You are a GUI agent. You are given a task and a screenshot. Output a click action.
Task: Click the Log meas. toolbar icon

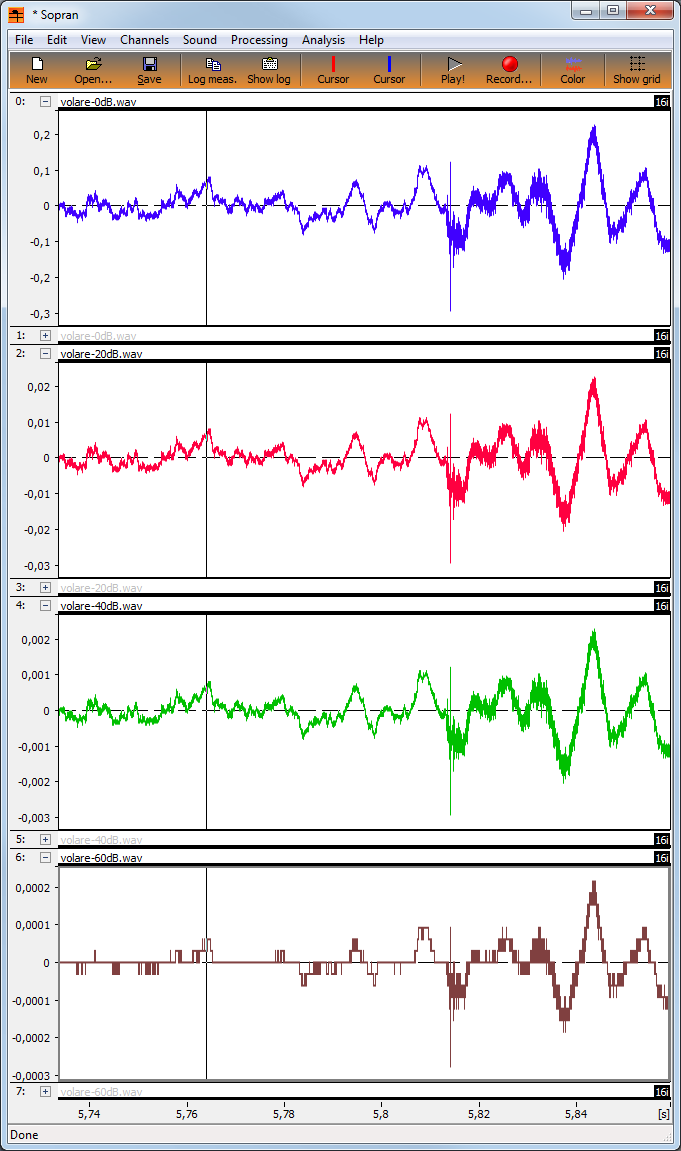tap(212, 69)
